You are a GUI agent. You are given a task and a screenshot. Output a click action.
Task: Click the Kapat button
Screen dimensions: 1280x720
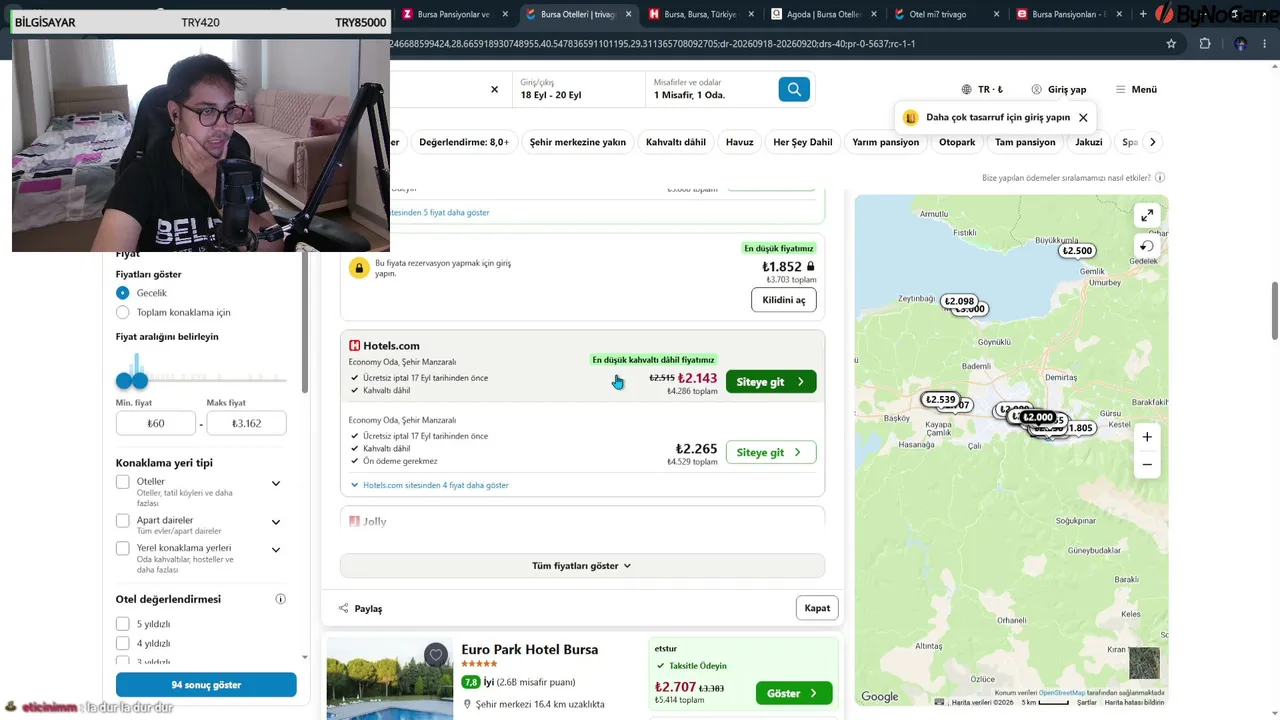click(817, 608)
